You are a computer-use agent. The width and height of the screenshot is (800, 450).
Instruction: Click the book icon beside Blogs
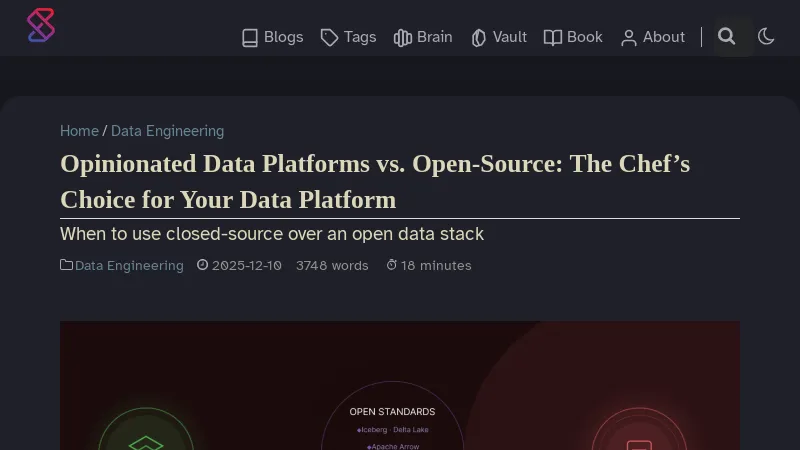tap(250, 38)
